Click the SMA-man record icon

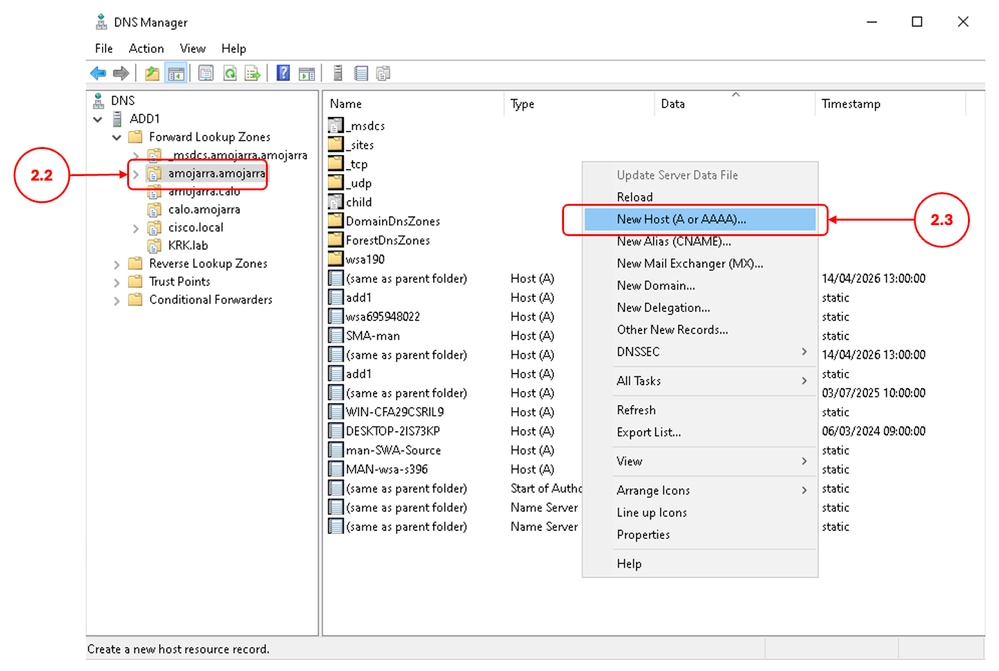click(x=336, y=336)
